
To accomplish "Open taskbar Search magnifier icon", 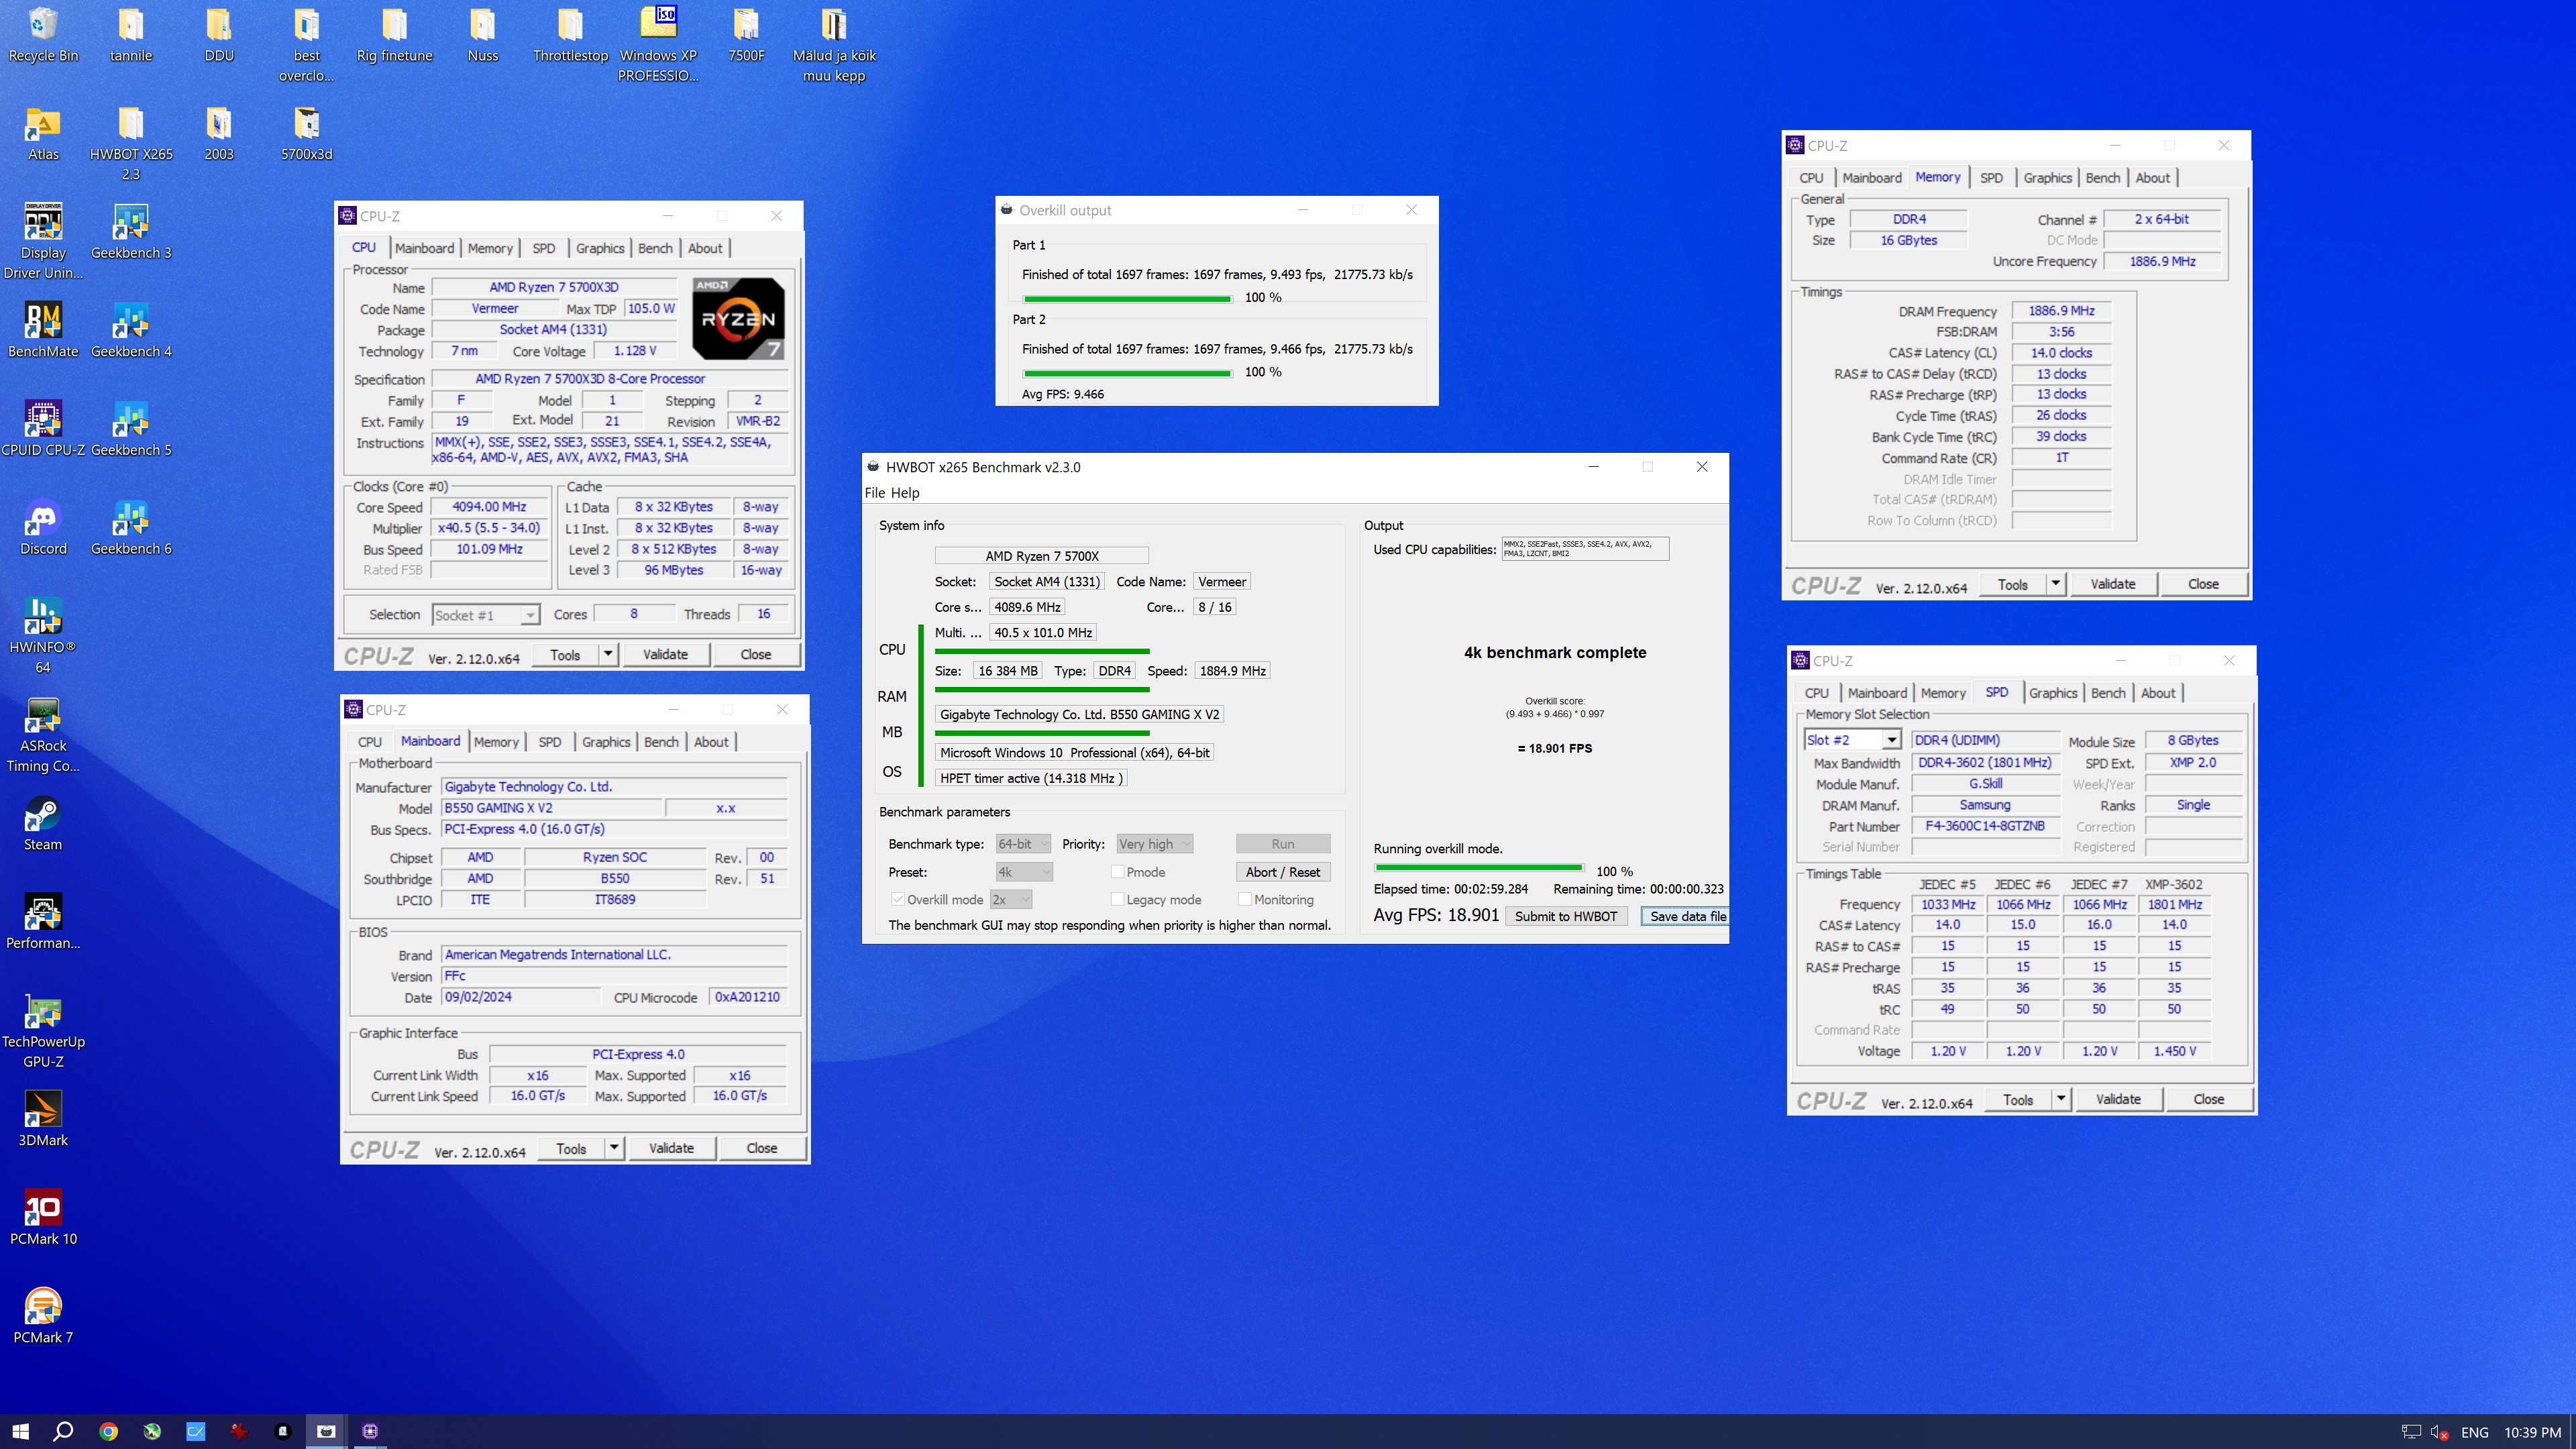I will 63,1431.
